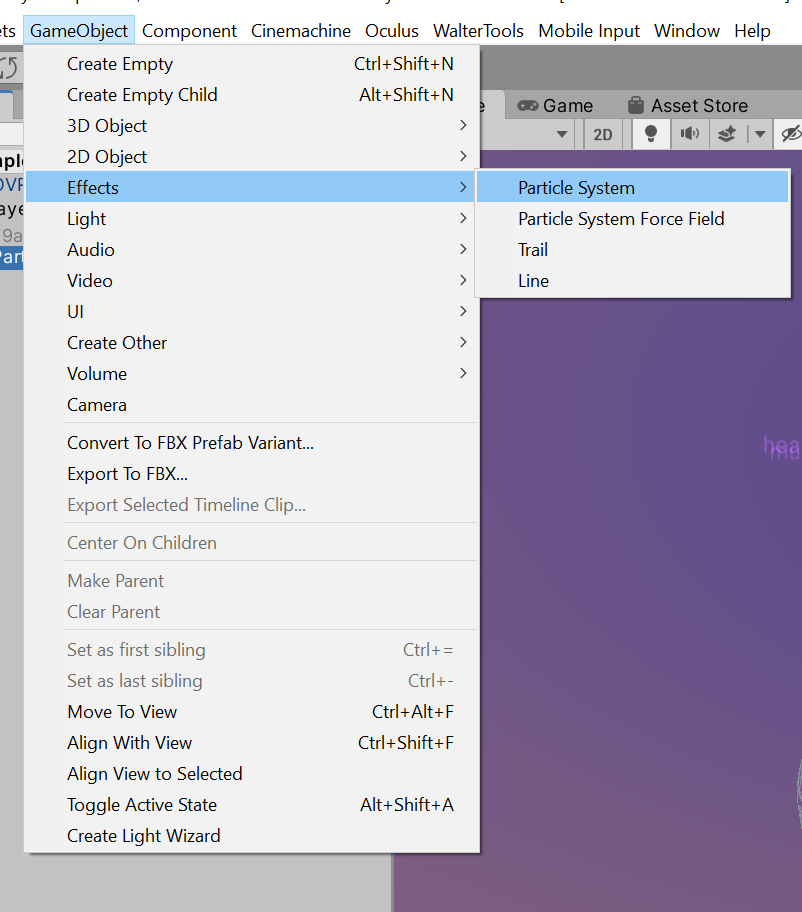Select Line effect
Screen dimensions: 802x912
click(x=632, y=281)
